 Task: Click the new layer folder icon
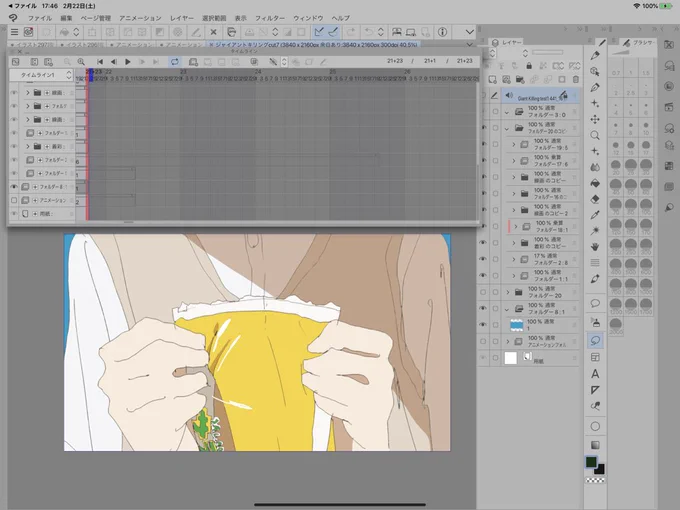pos(520,79)
